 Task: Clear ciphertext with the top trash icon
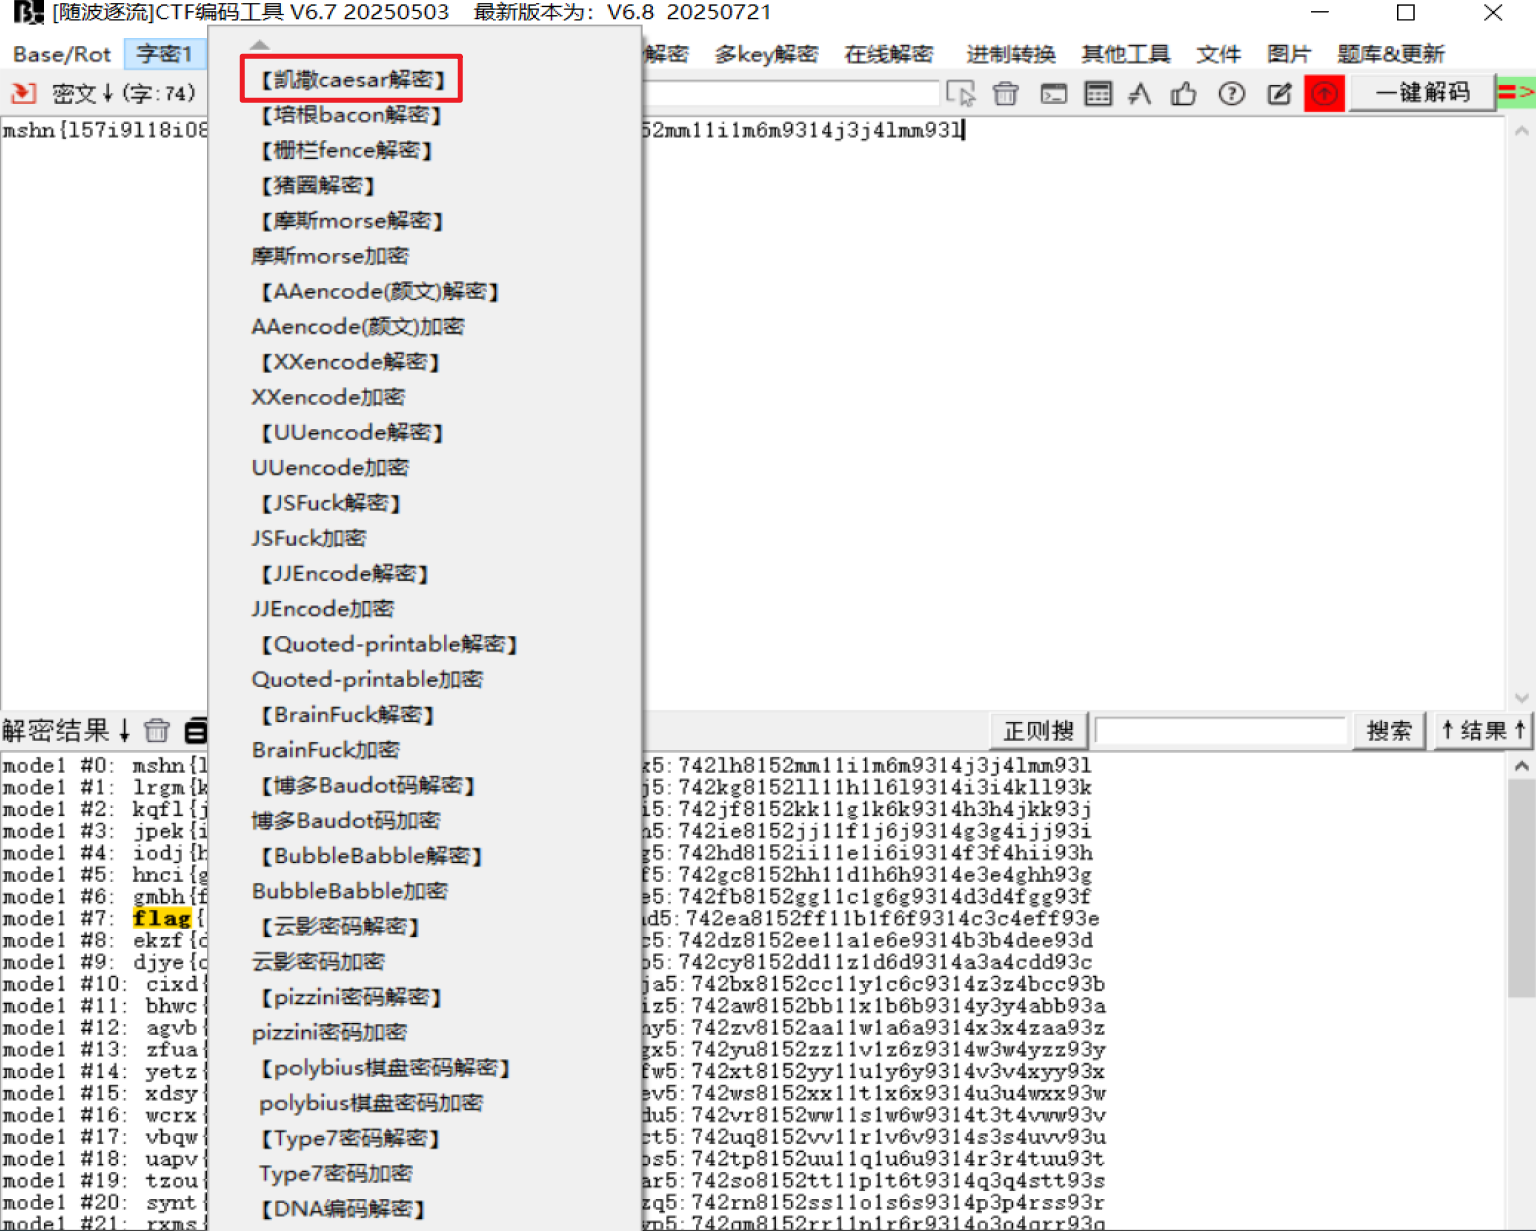1006,94
